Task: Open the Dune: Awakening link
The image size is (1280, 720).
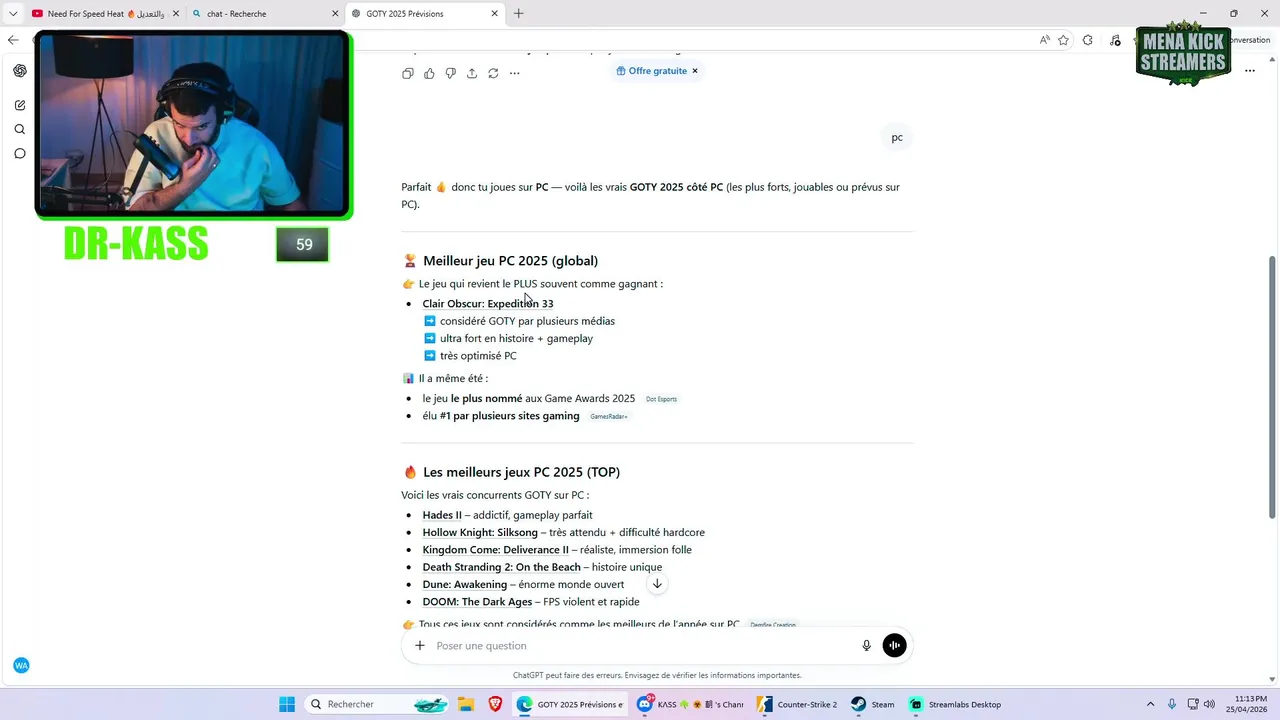Action: tap(465, 585)
